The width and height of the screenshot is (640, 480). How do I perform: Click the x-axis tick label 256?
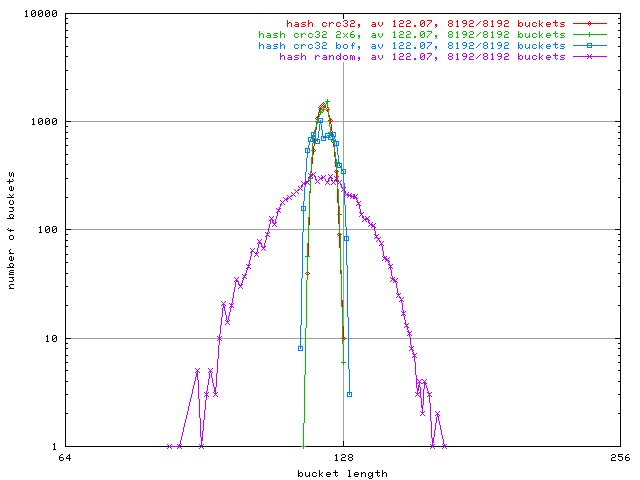click(x=620, y=458)
